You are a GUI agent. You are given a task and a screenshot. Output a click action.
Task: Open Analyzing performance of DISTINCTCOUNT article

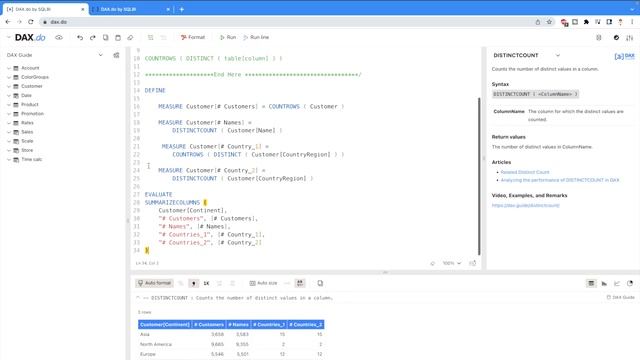tap(560, 180)
